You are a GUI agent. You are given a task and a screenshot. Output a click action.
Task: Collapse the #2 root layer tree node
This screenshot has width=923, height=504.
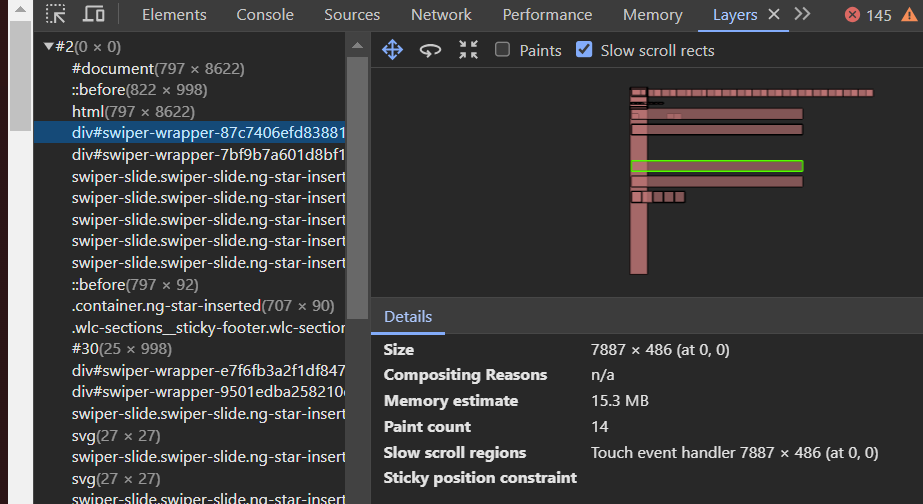(x=48, y=47)
